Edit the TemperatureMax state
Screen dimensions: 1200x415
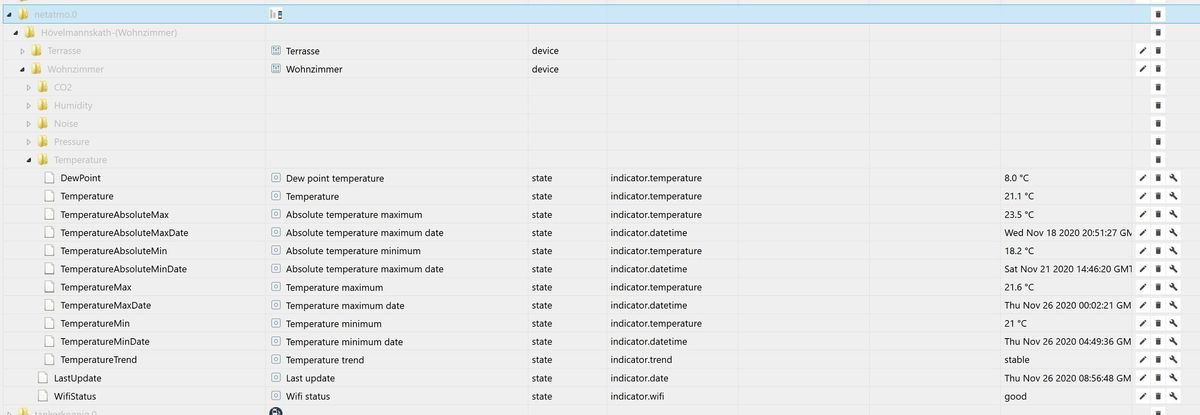click(x=1142, y=287)
